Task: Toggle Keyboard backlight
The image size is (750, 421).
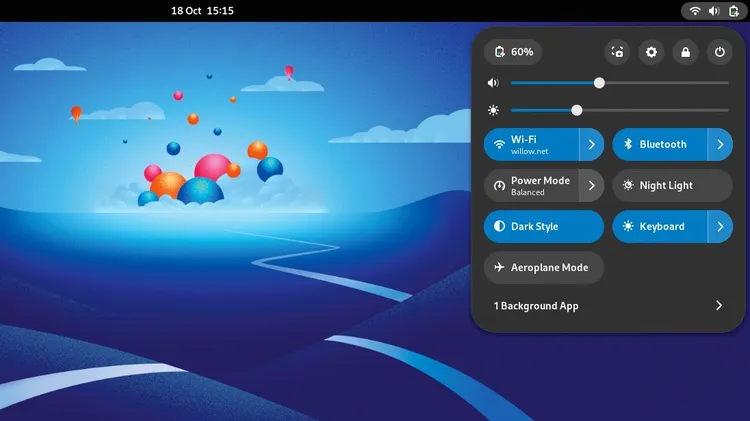Action: pyautogui.click(x=660, y=227)
